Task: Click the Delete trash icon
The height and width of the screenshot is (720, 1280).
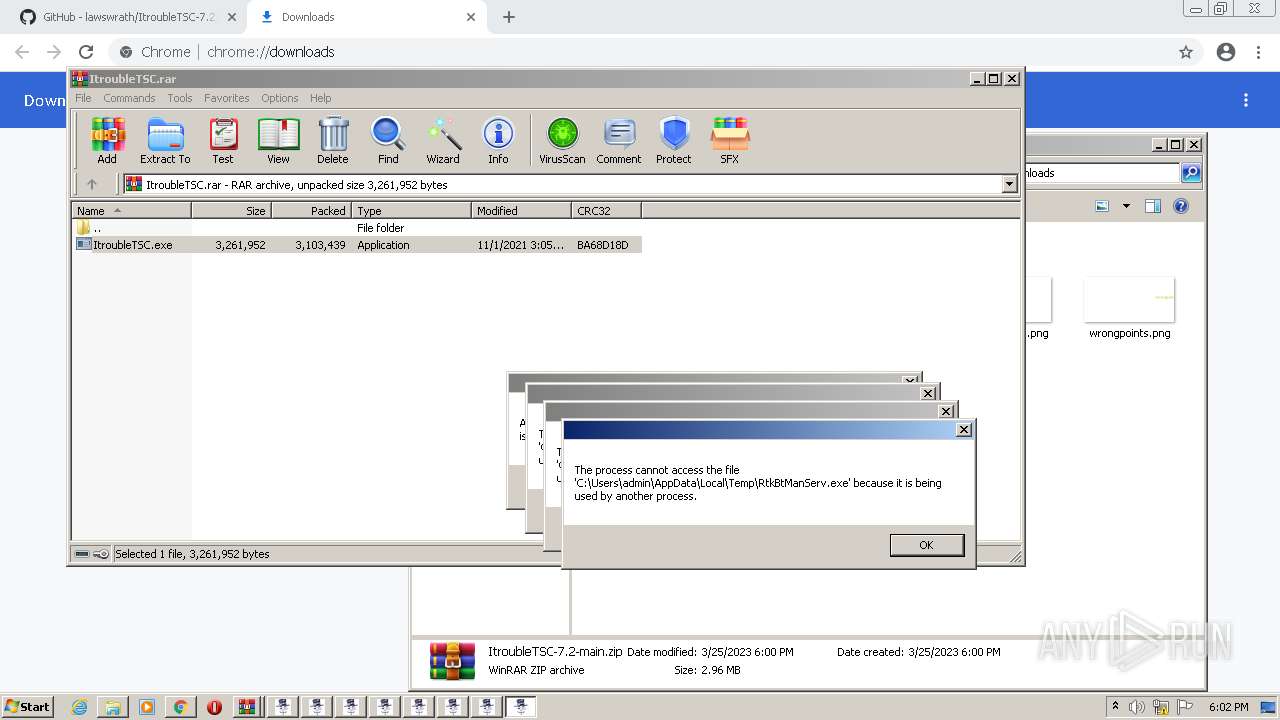Action: [333, 140]
